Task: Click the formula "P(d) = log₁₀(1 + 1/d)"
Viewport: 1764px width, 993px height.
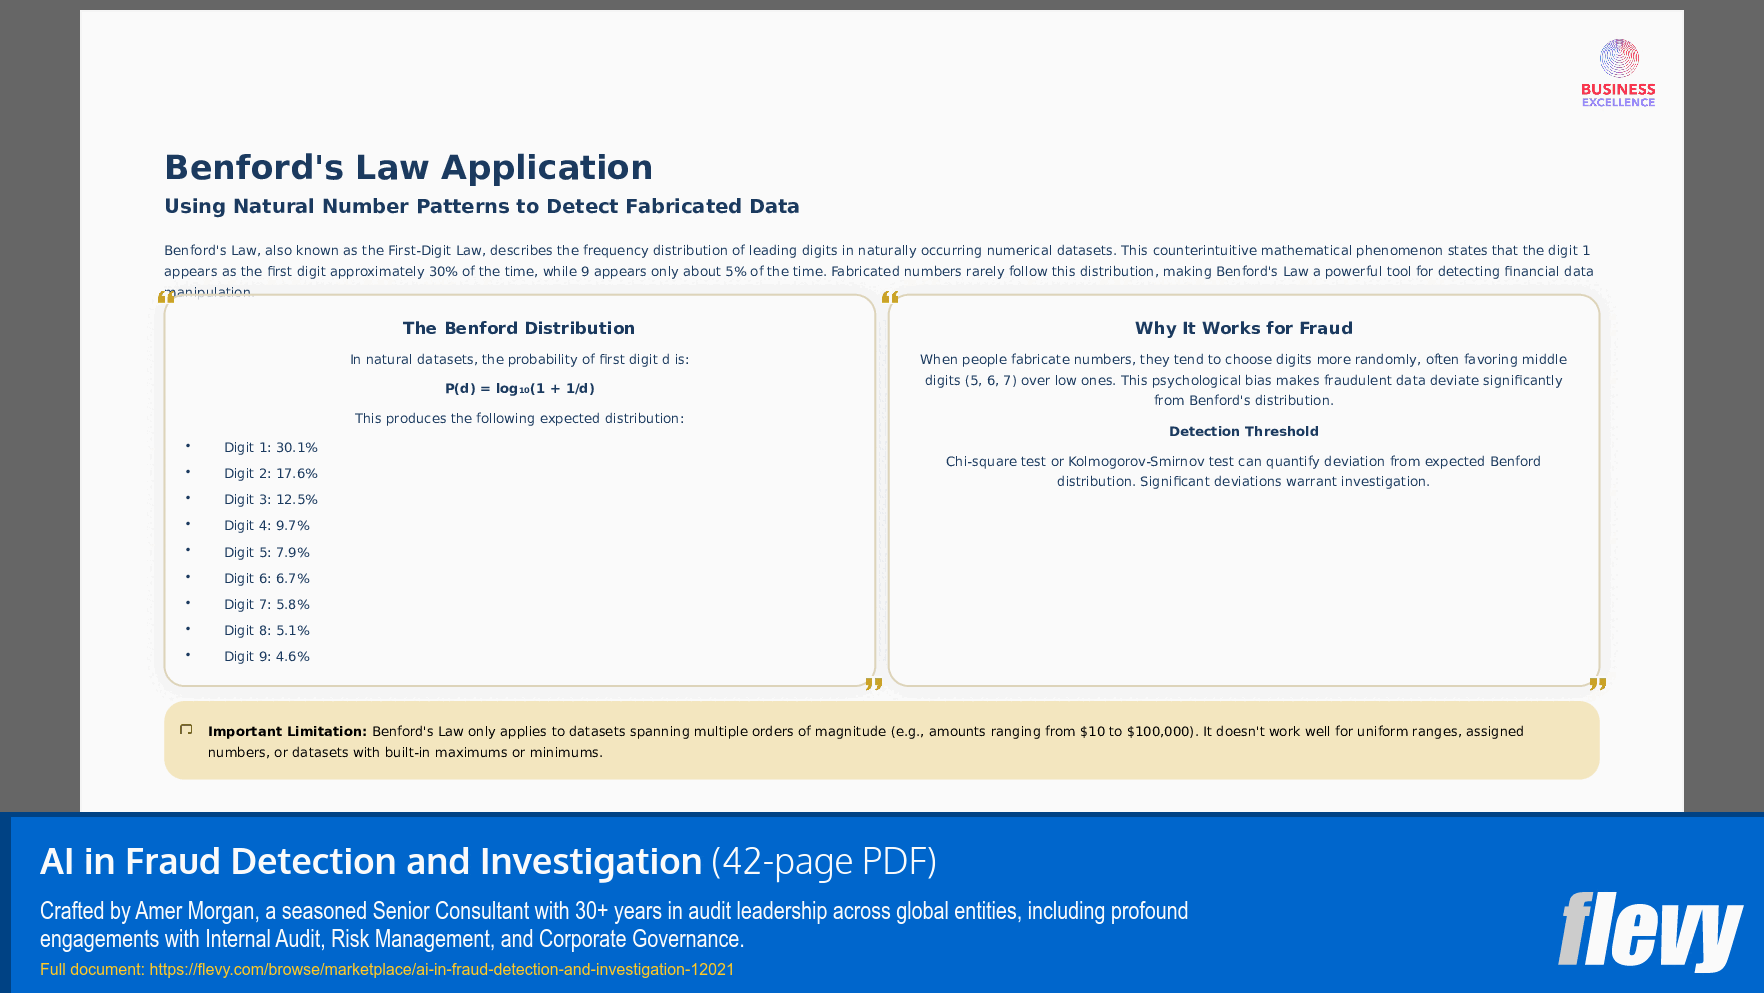Action: (x=520, y=388)
